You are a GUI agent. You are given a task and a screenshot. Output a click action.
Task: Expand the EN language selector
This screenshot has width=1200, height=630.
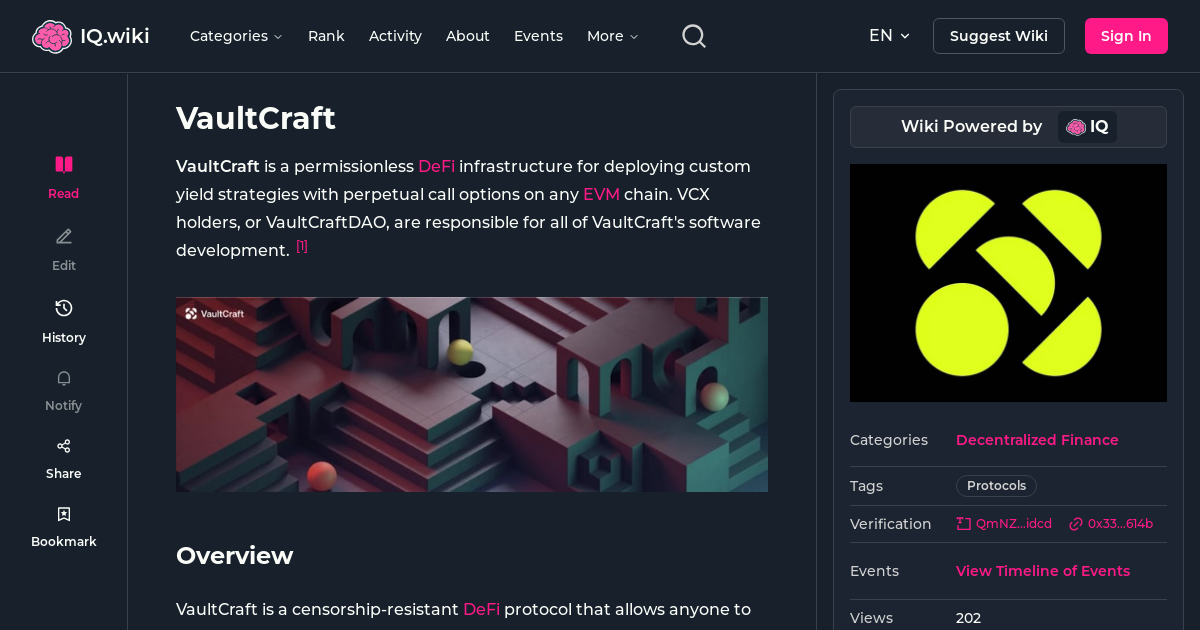[889, 35]
